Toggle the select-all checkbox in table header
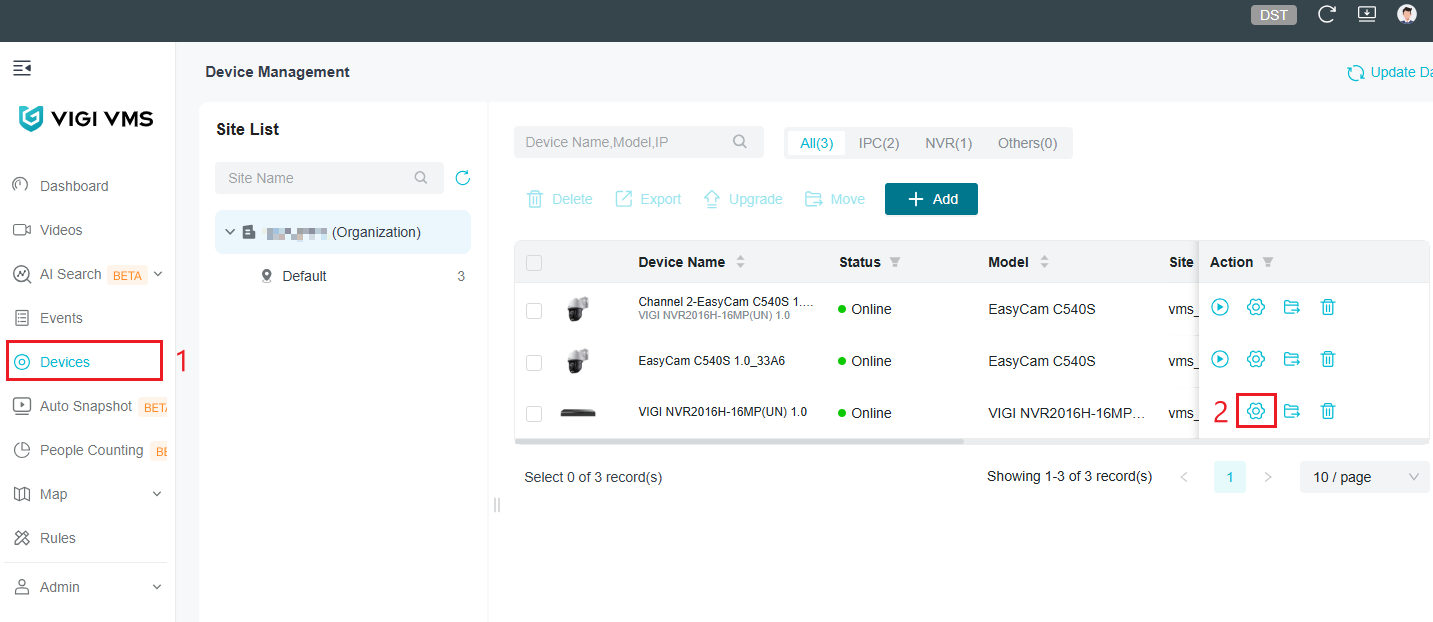 (x=534, y=263)
